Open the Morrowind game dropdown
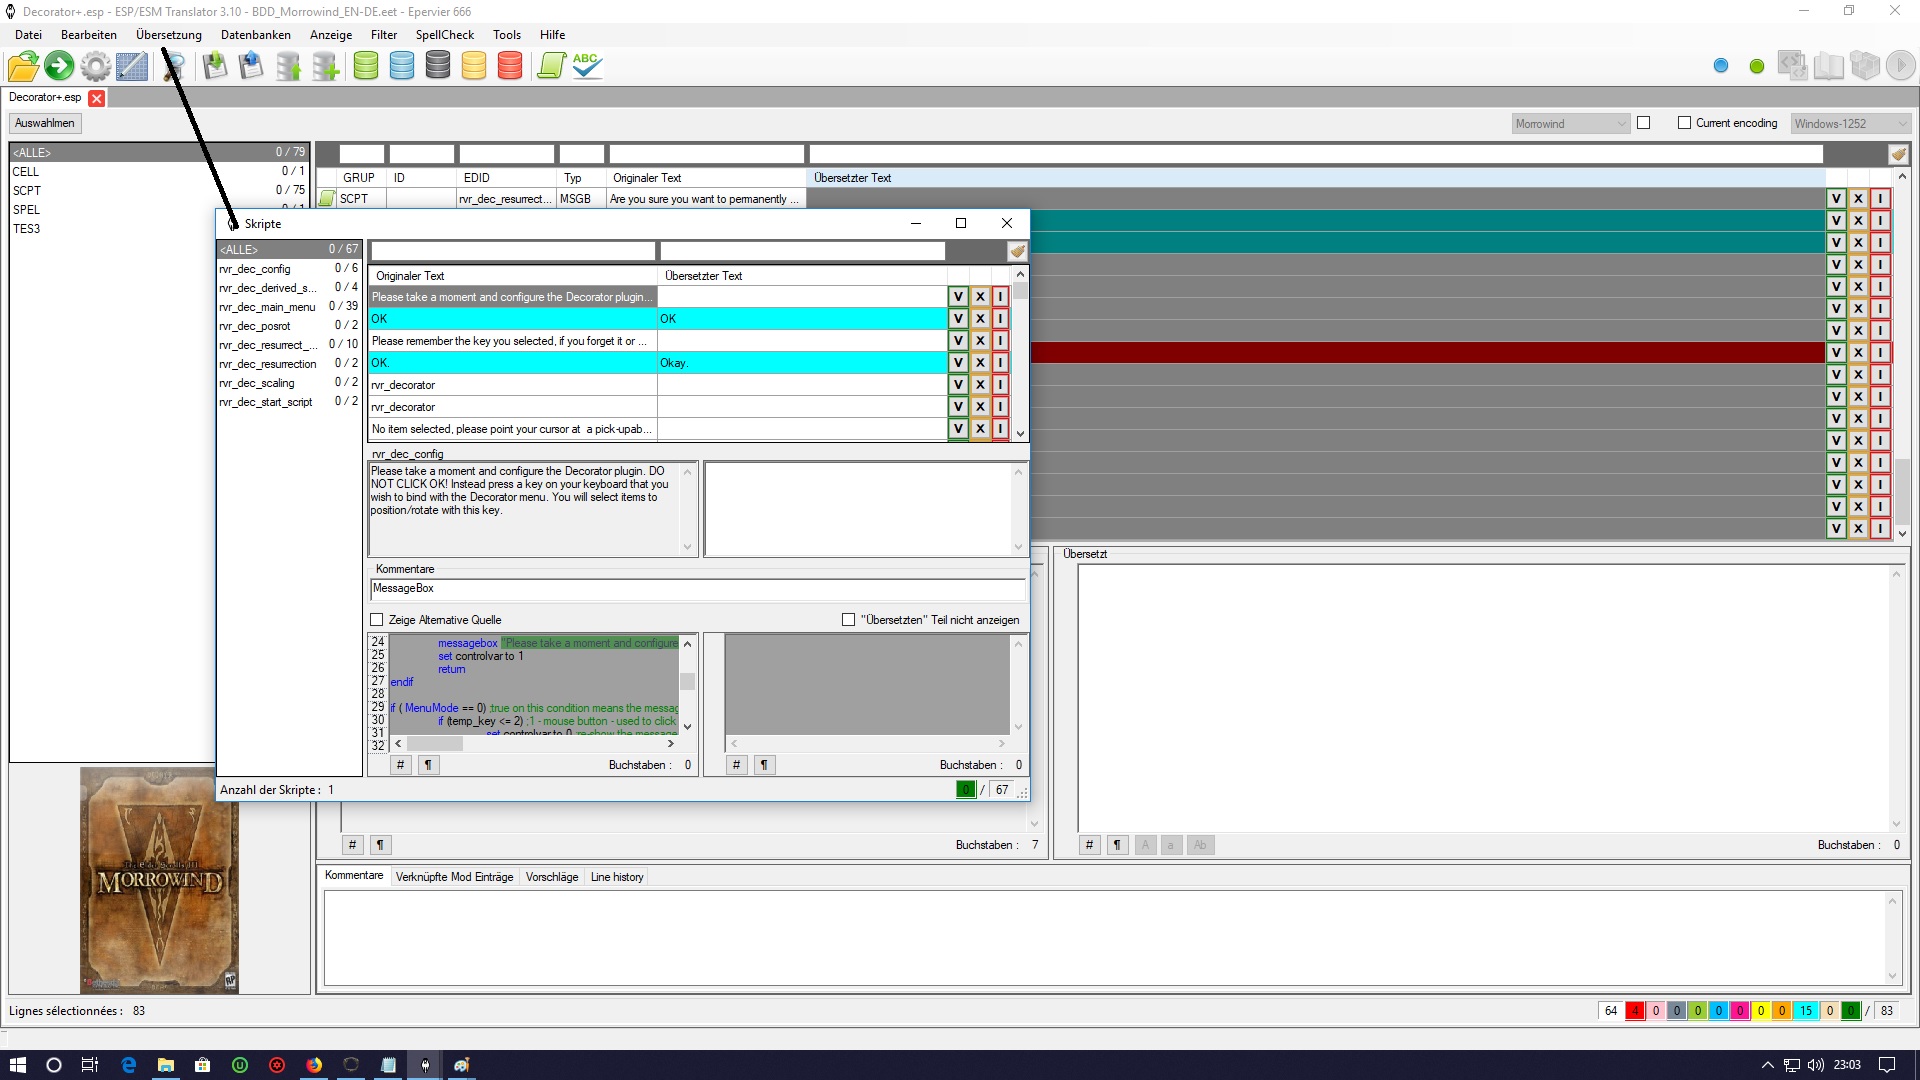The height and width of the screenshot is (1080, 1920). pos(1571,124)
